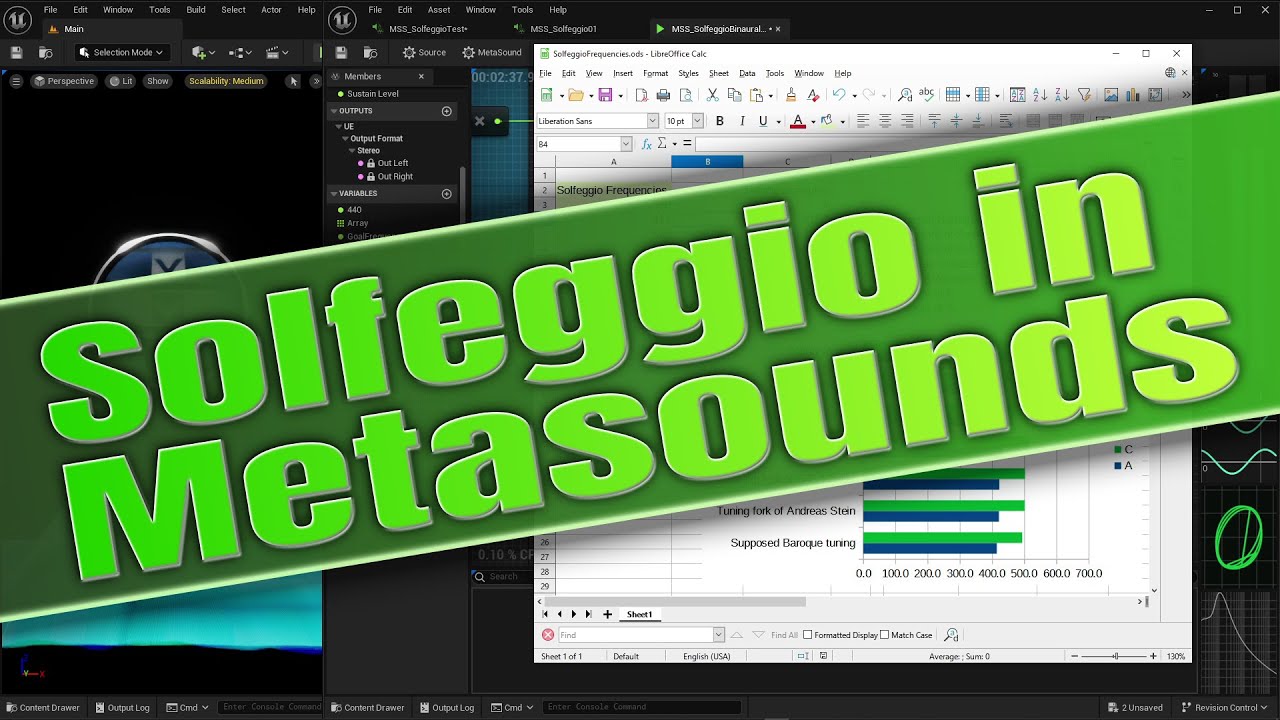Toggle Bold formatting in Calc
This screenshot has width=1280, height=720.
click(720, 121)
